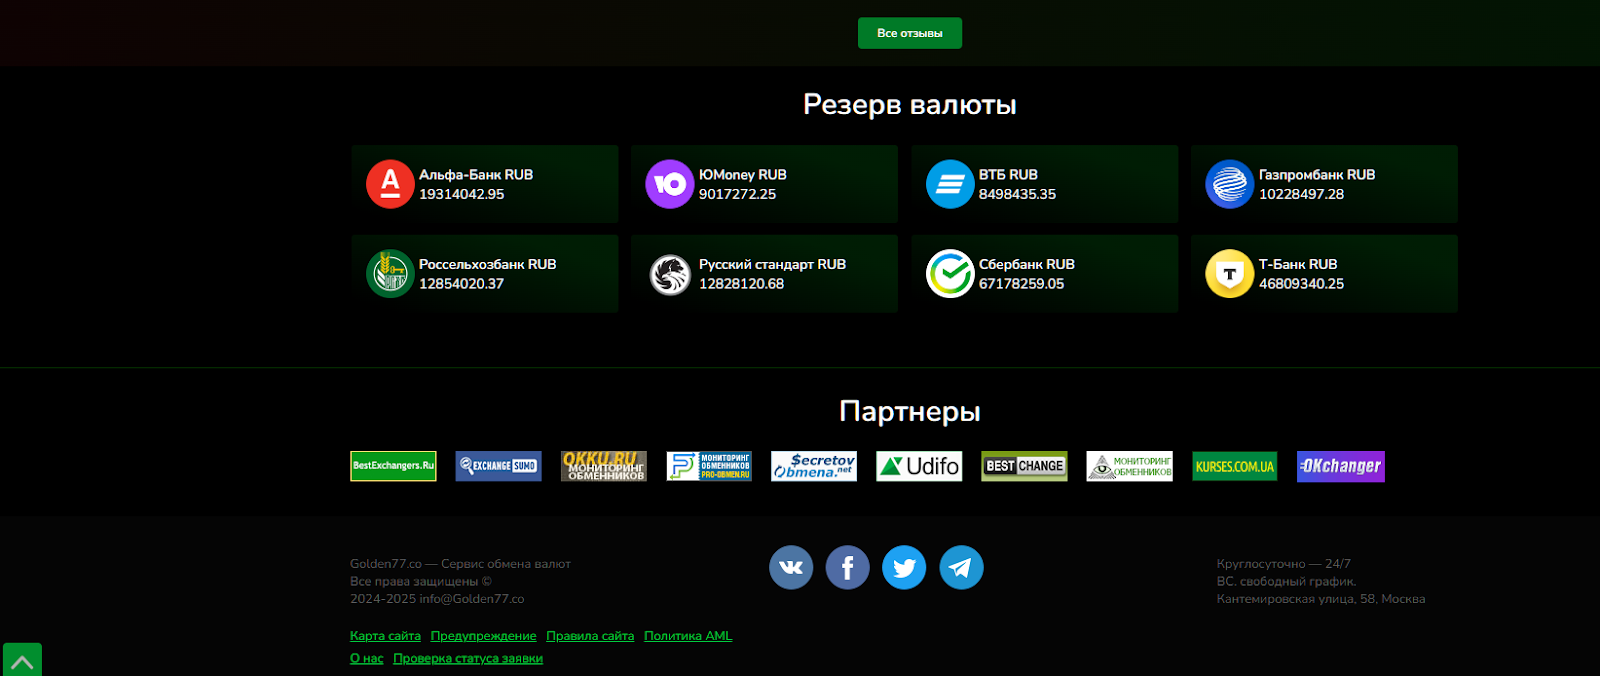The image size is (1600, 676).
Task: Open KURSES.COM.UA partner banner
Action: click(1235, 466)
